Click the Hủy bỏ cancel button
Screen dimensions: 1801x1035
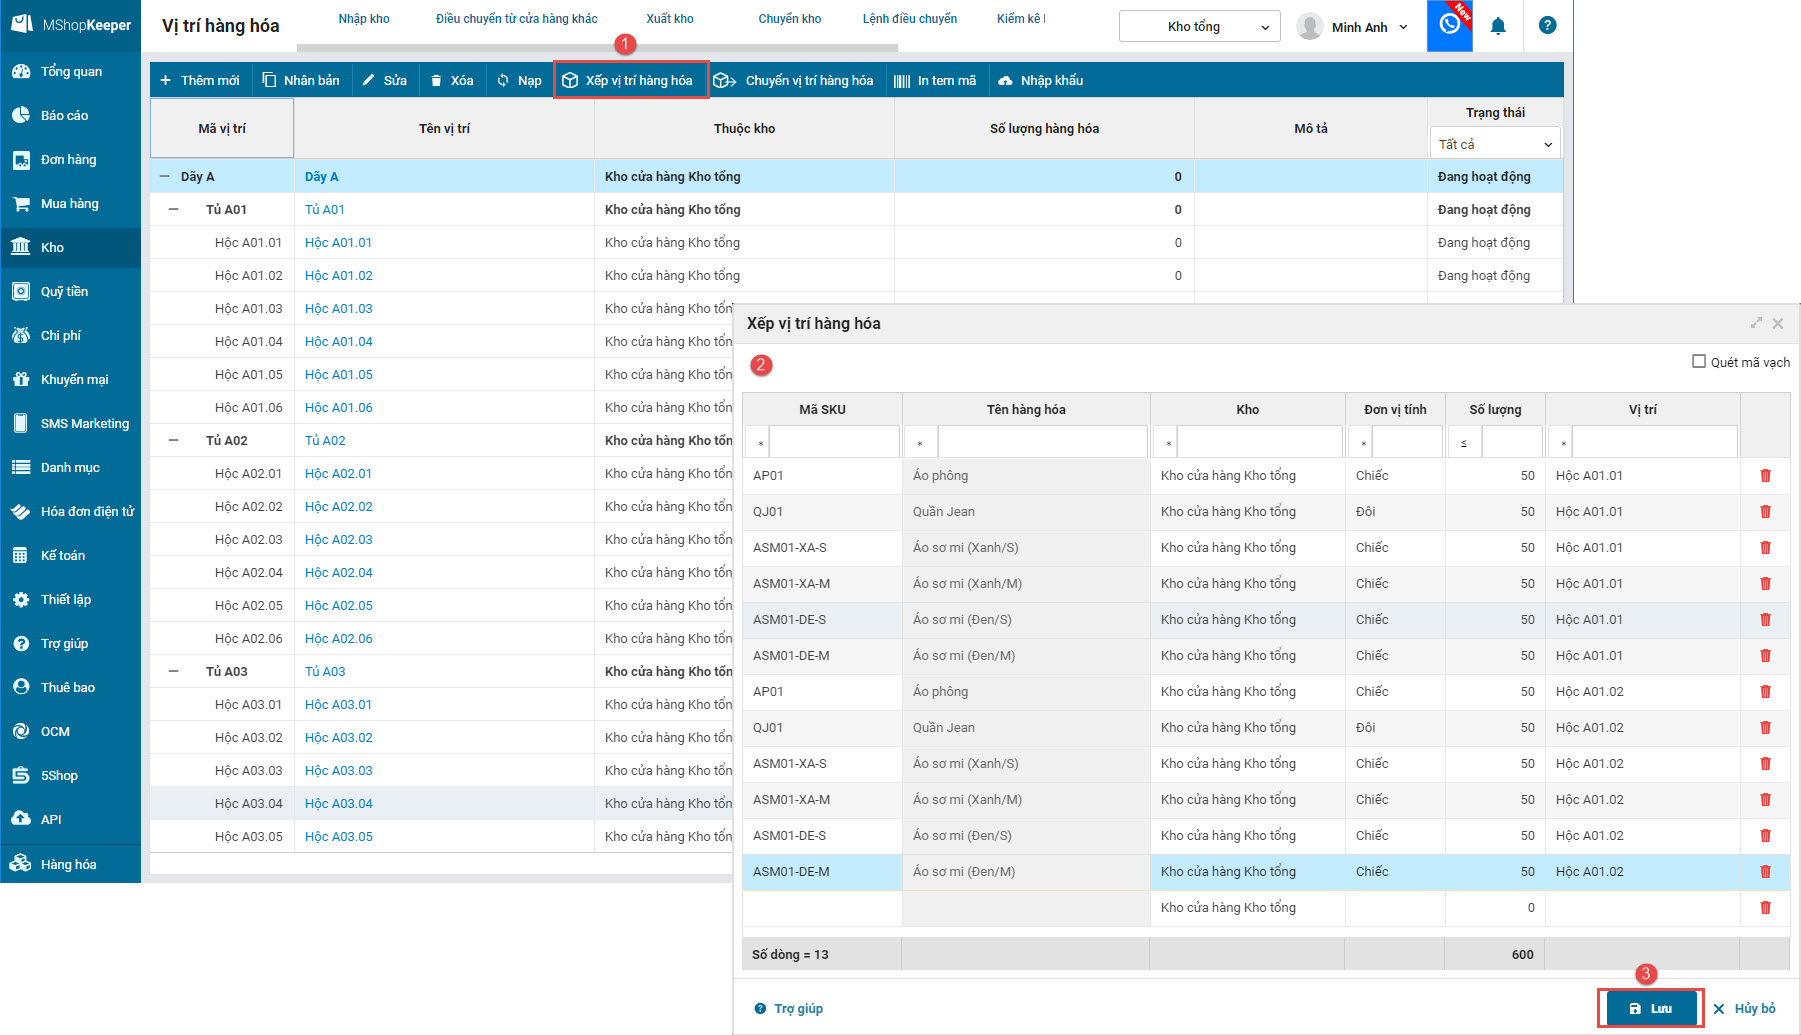[x=1744, y=1008]
